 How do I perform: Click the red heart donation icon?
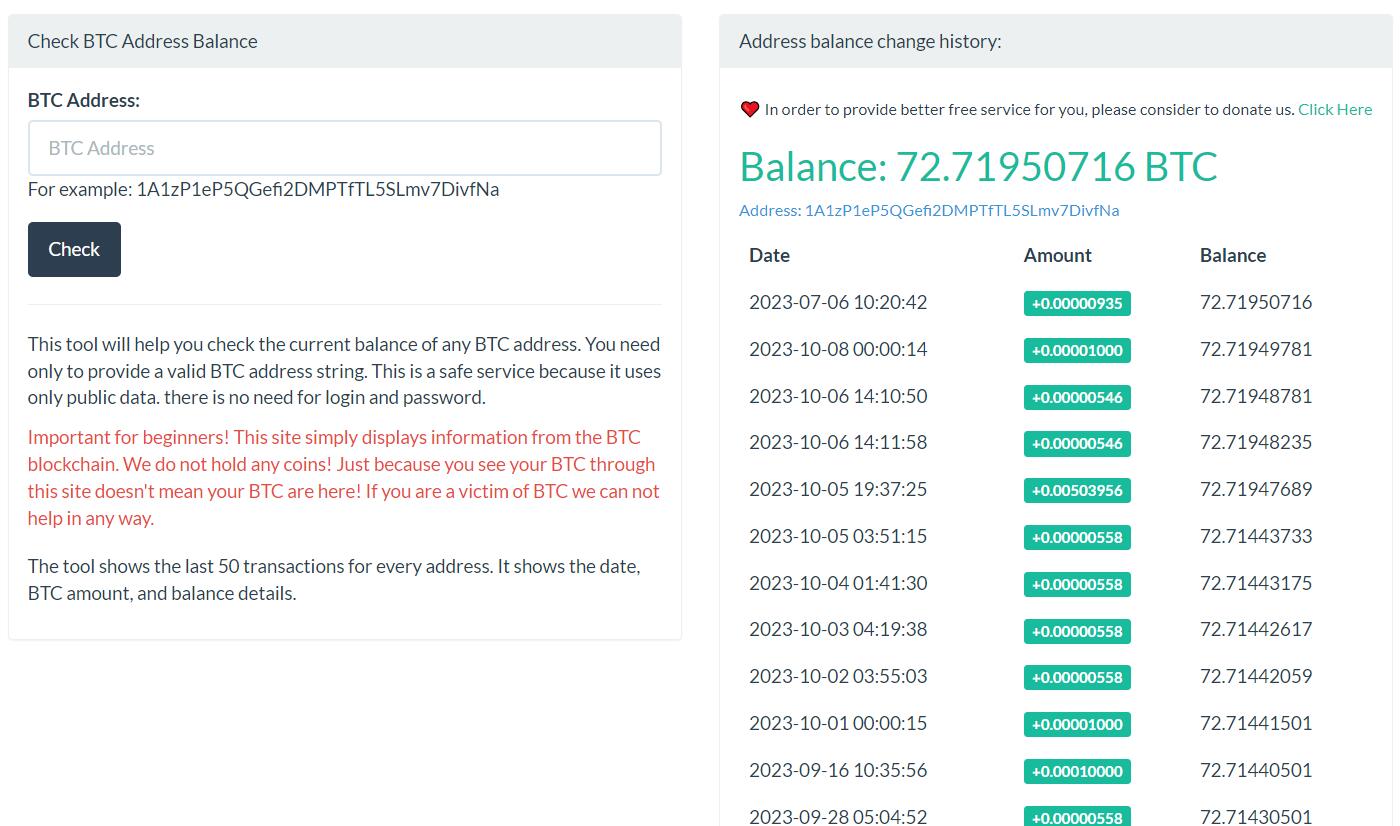pos(750,109)
